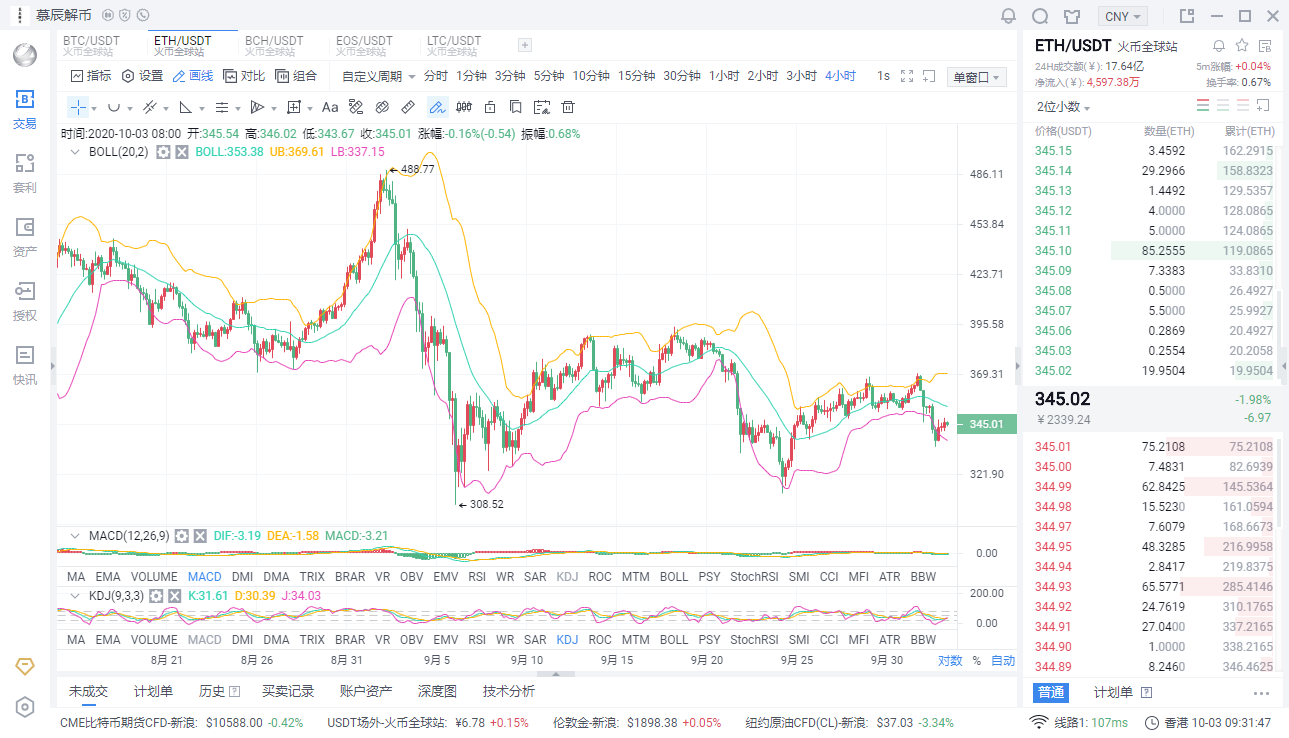Open the notification bell in title bar
1289x738 pixels.
click(x=1008, y=16)
